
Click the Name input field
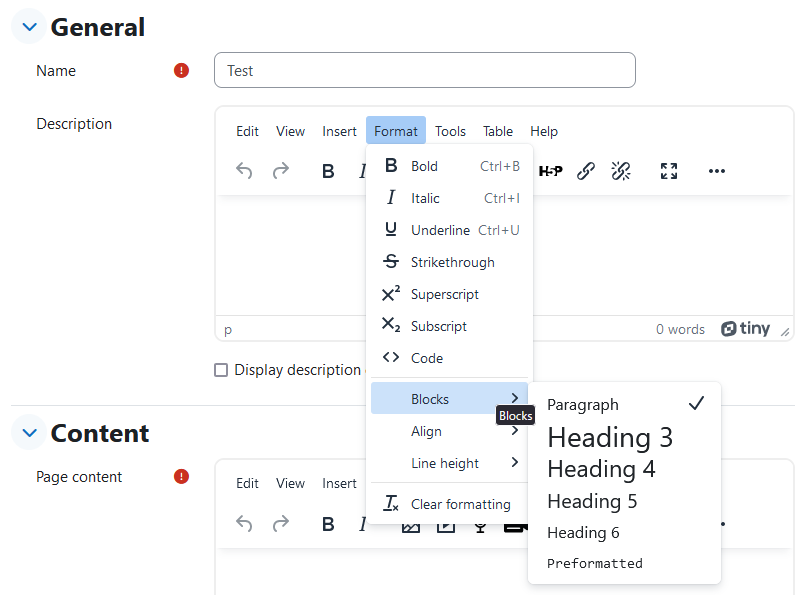tap(425, 70)
